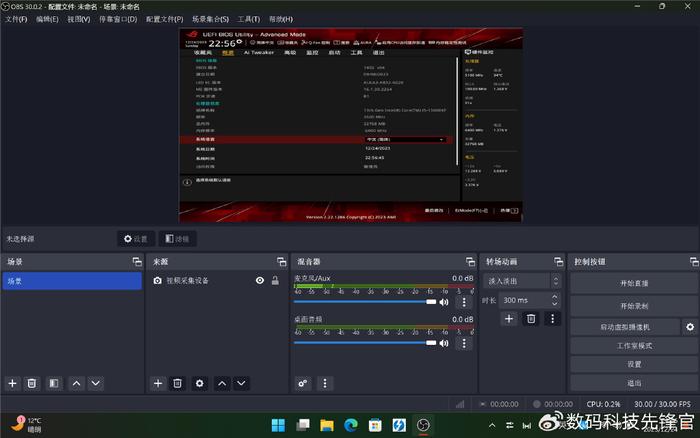
Task: Open the 工具(T) menu
Action: (x=248, y=19)
